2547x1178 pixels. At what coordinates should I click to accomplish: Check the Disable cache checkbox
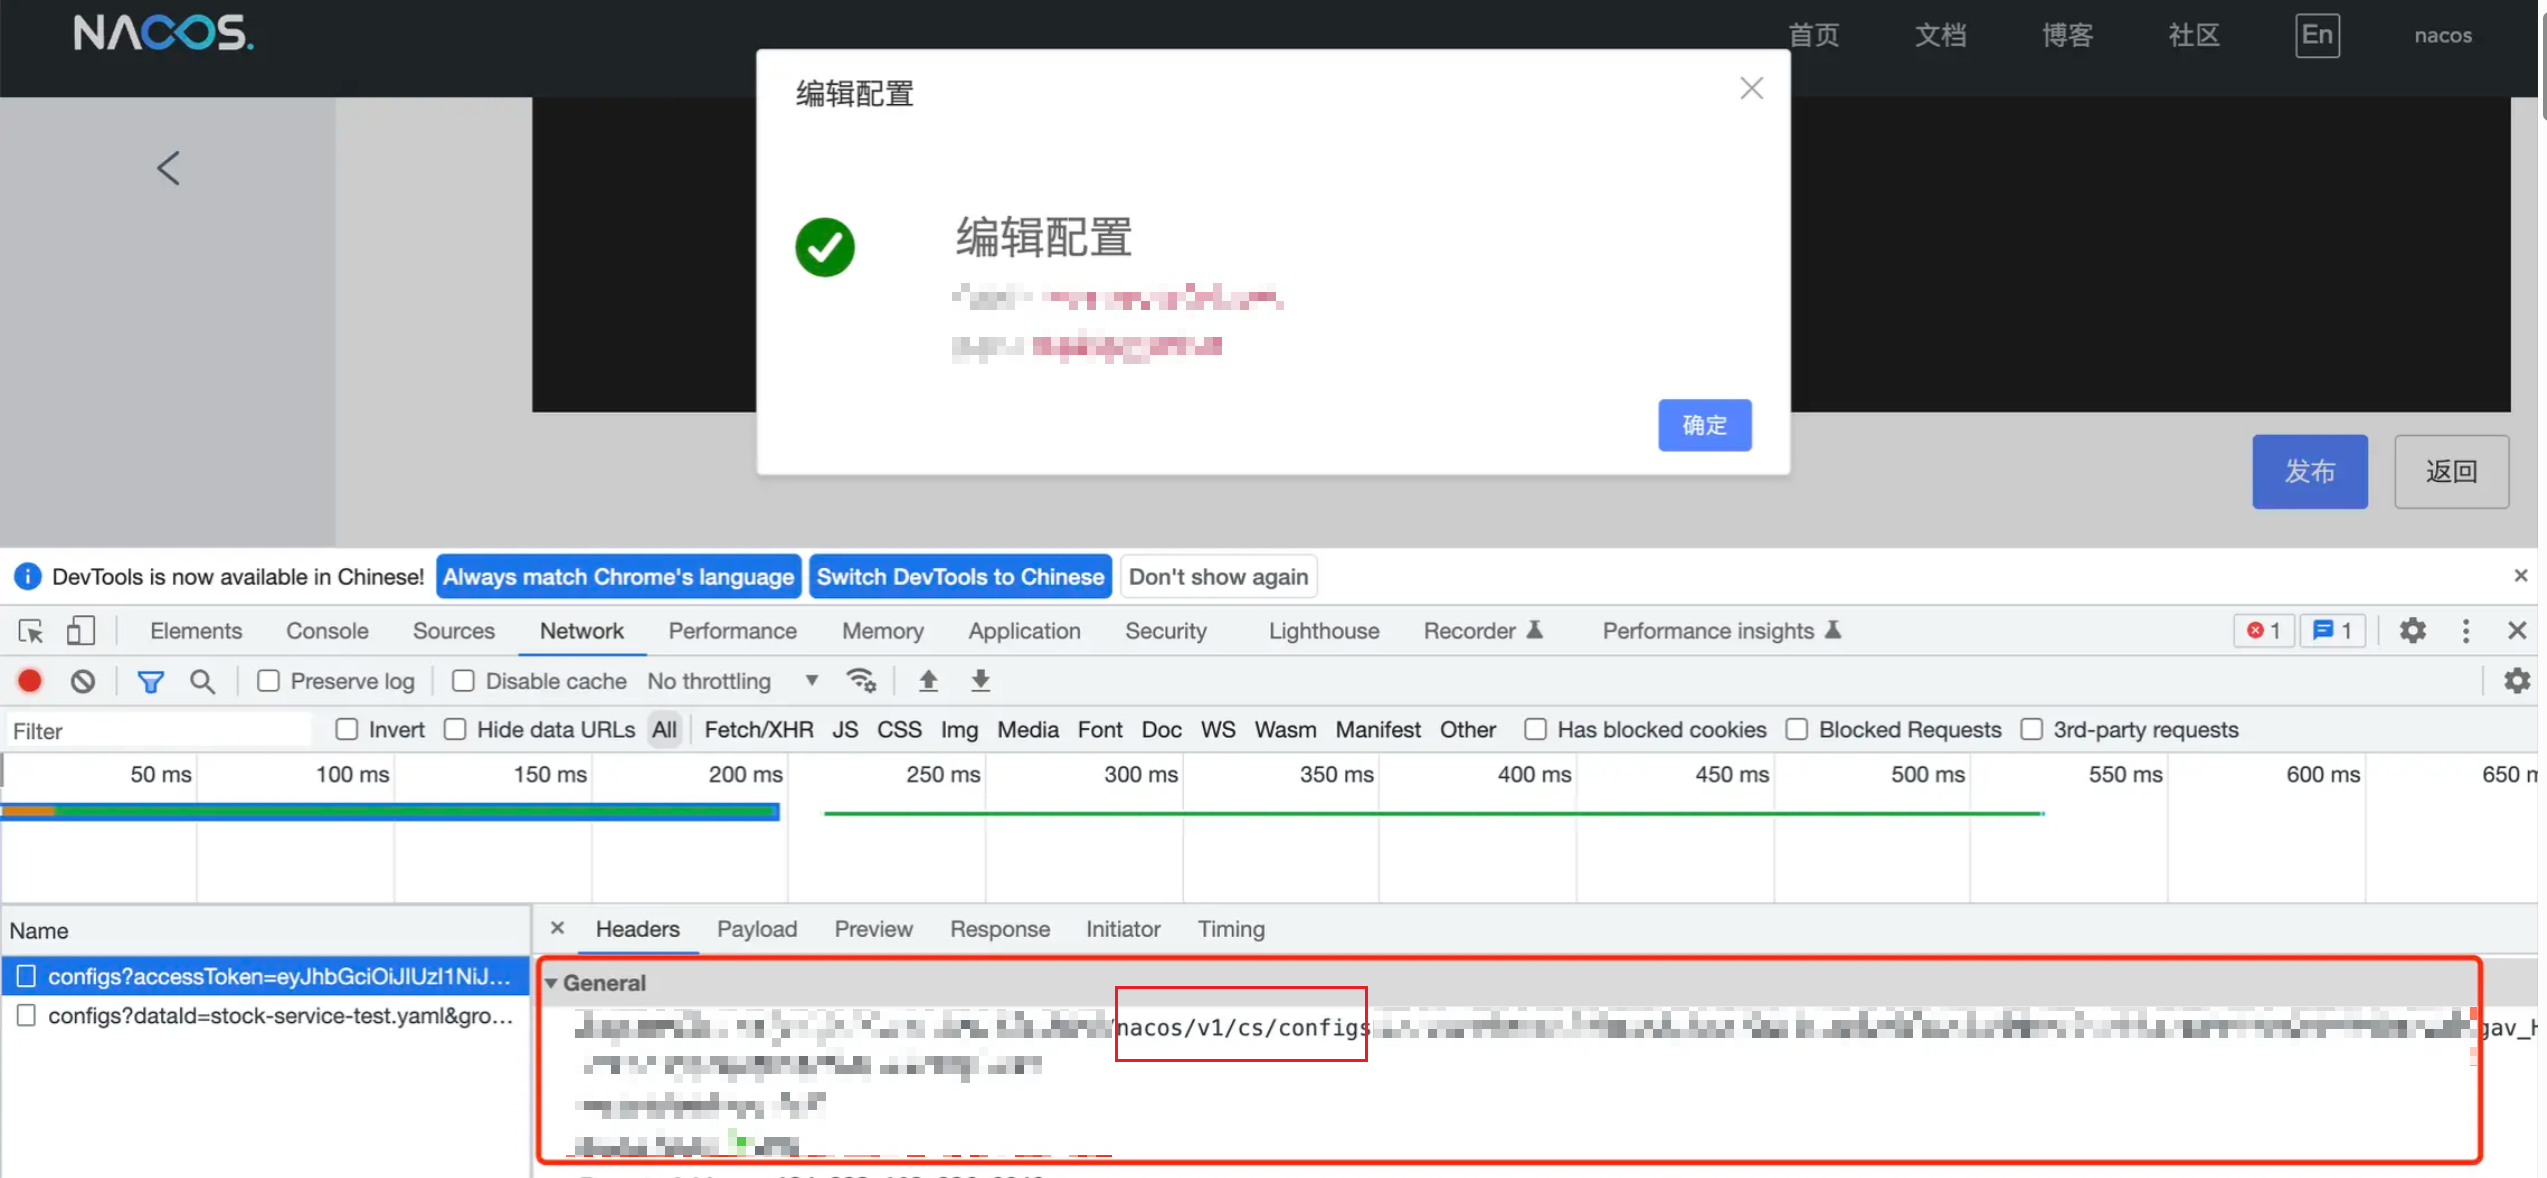coord(463,681)
